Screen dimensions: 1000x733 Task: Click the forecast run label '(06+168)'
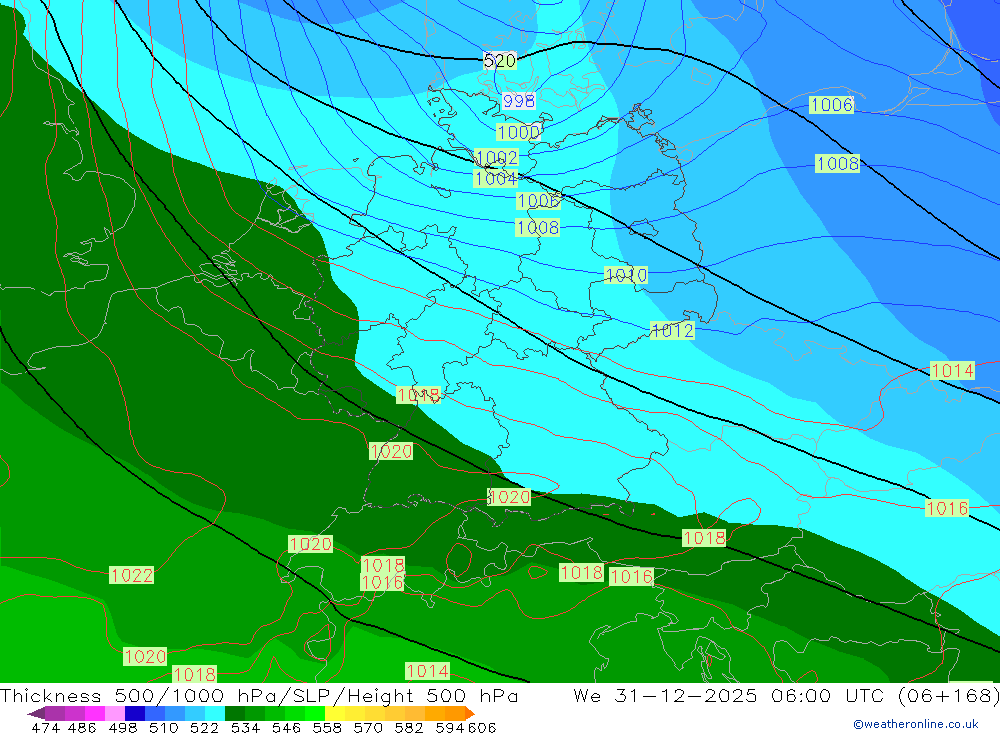click(948, 695)
